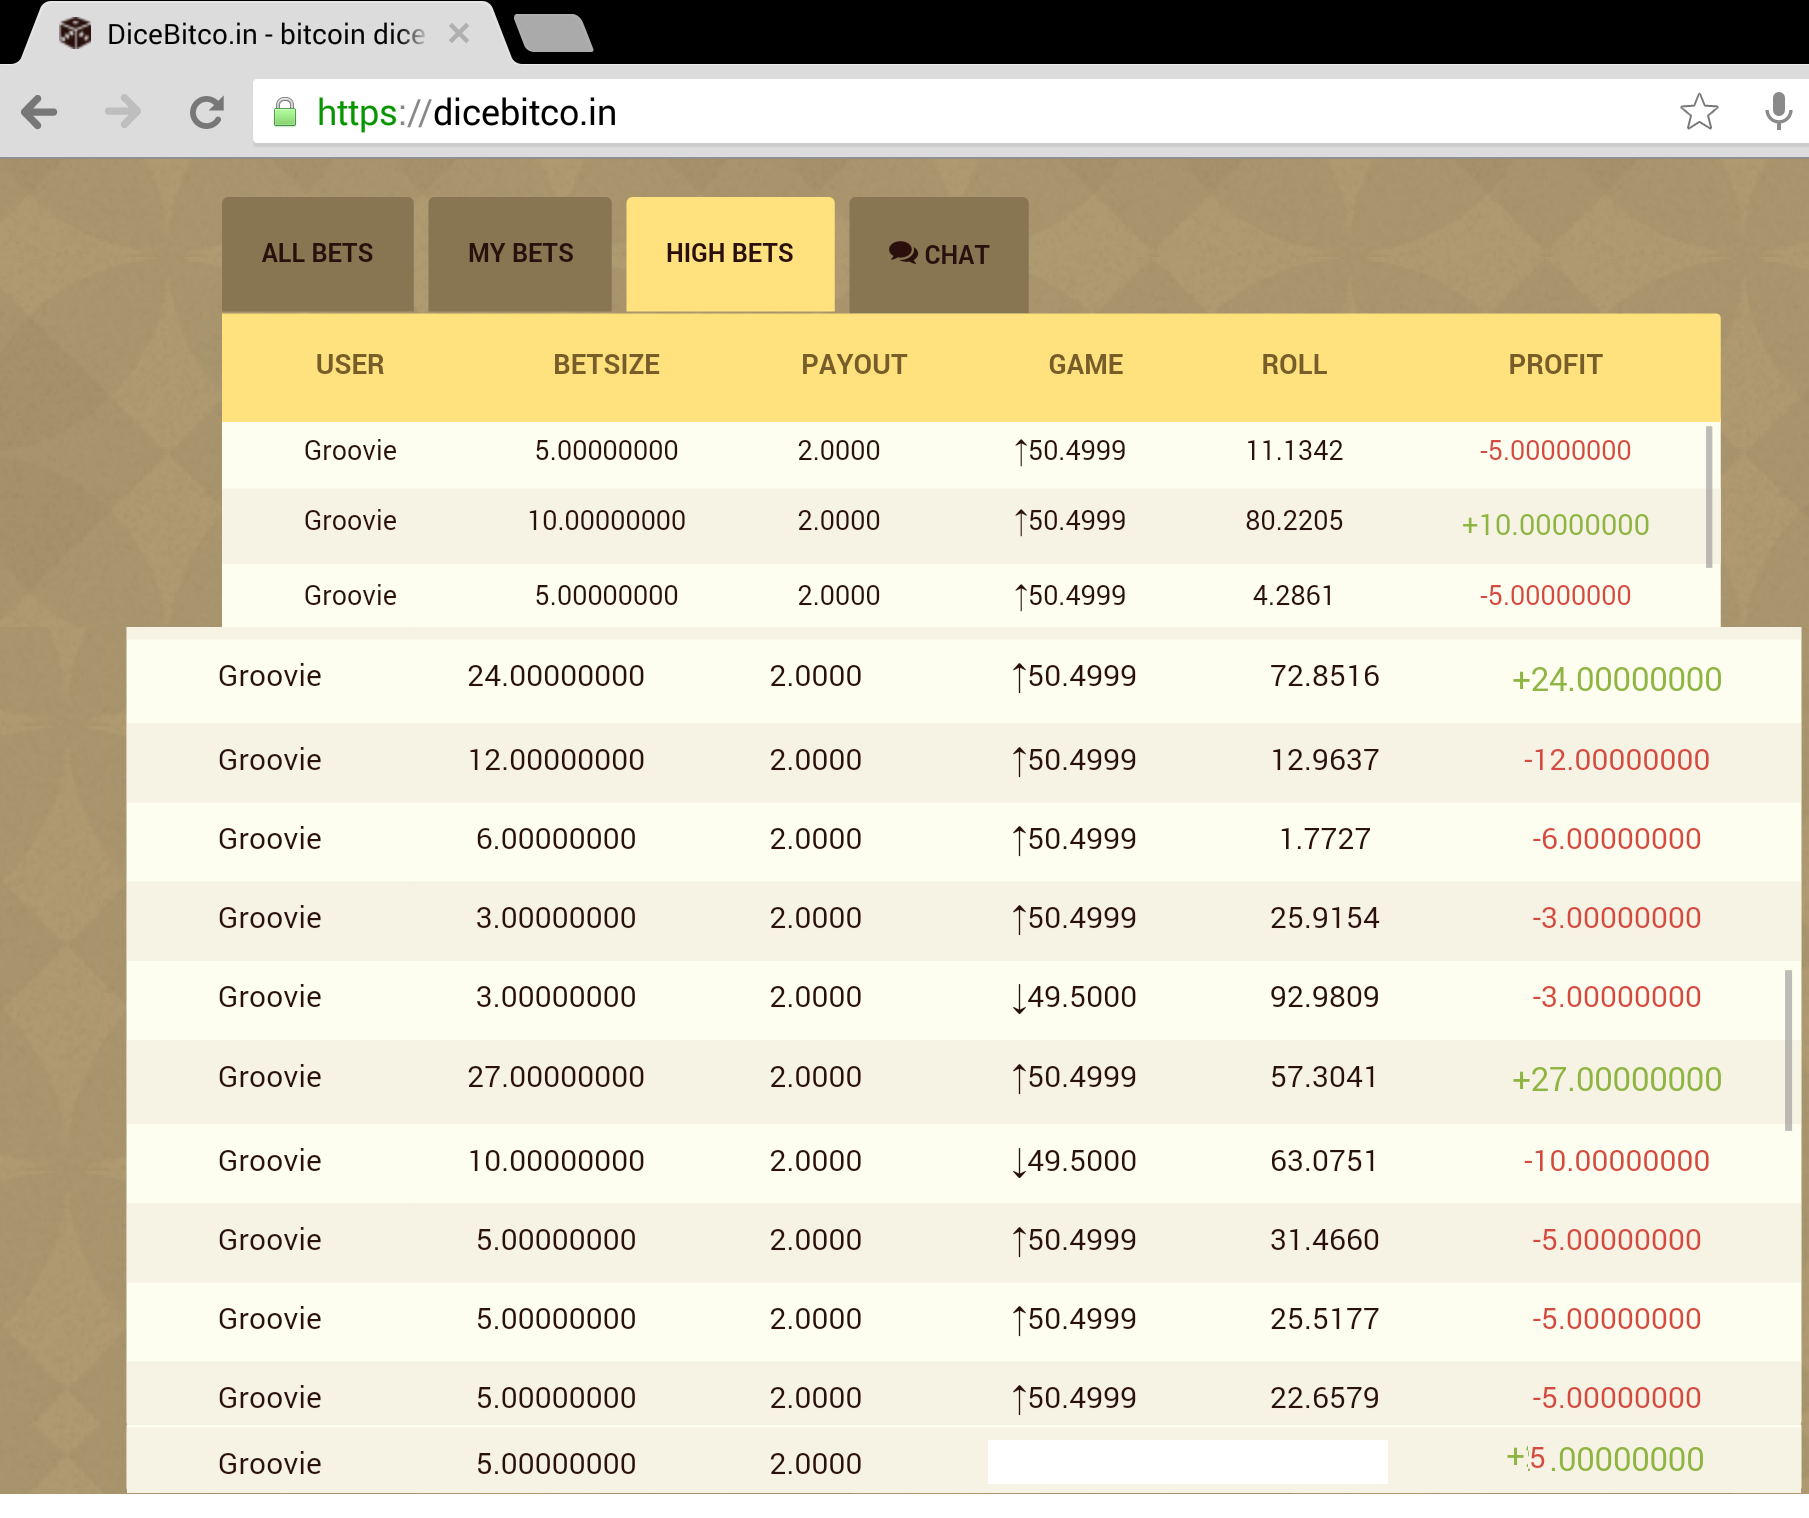Click Groovie user in the 11.1342 row
This screenshot has width=1809, height=1518.
click(350, 451)
